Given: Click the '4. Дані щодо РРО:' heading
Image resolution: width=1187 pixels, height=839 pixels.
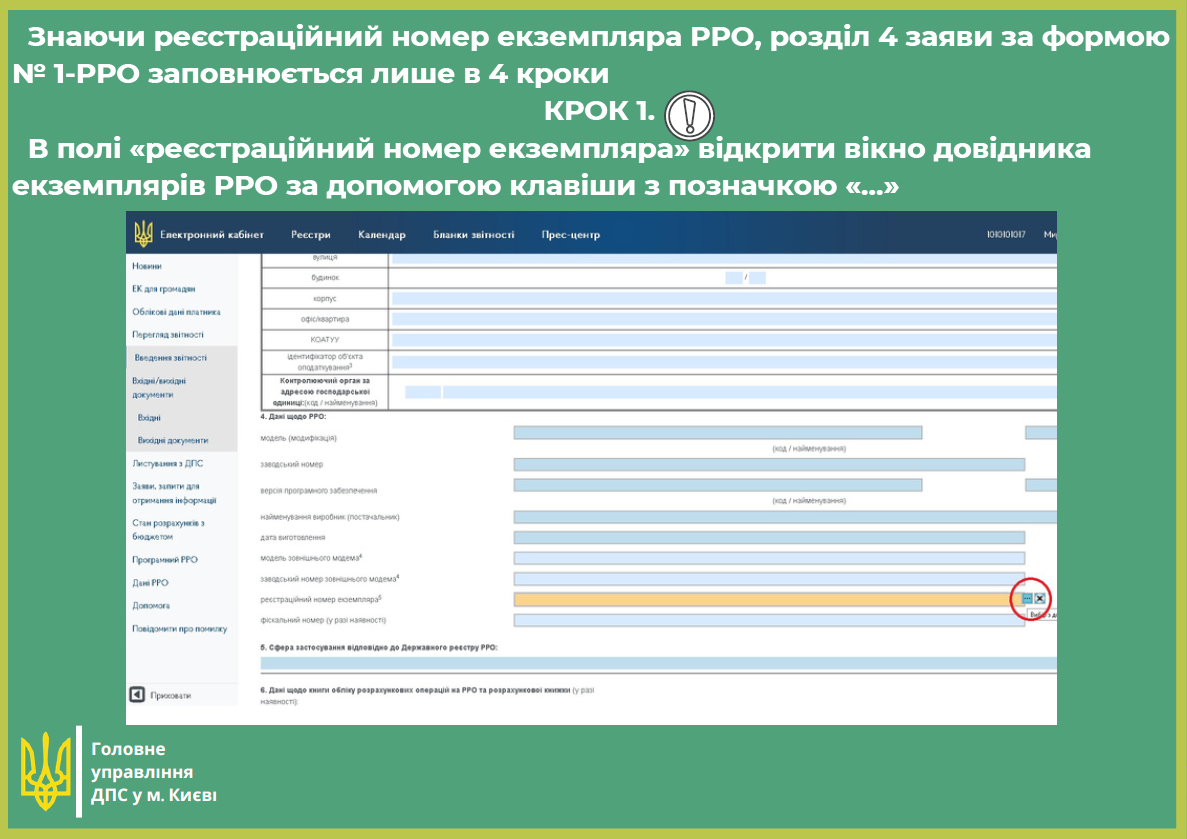Looking at the screenshot, I should [x=293, y=416].
